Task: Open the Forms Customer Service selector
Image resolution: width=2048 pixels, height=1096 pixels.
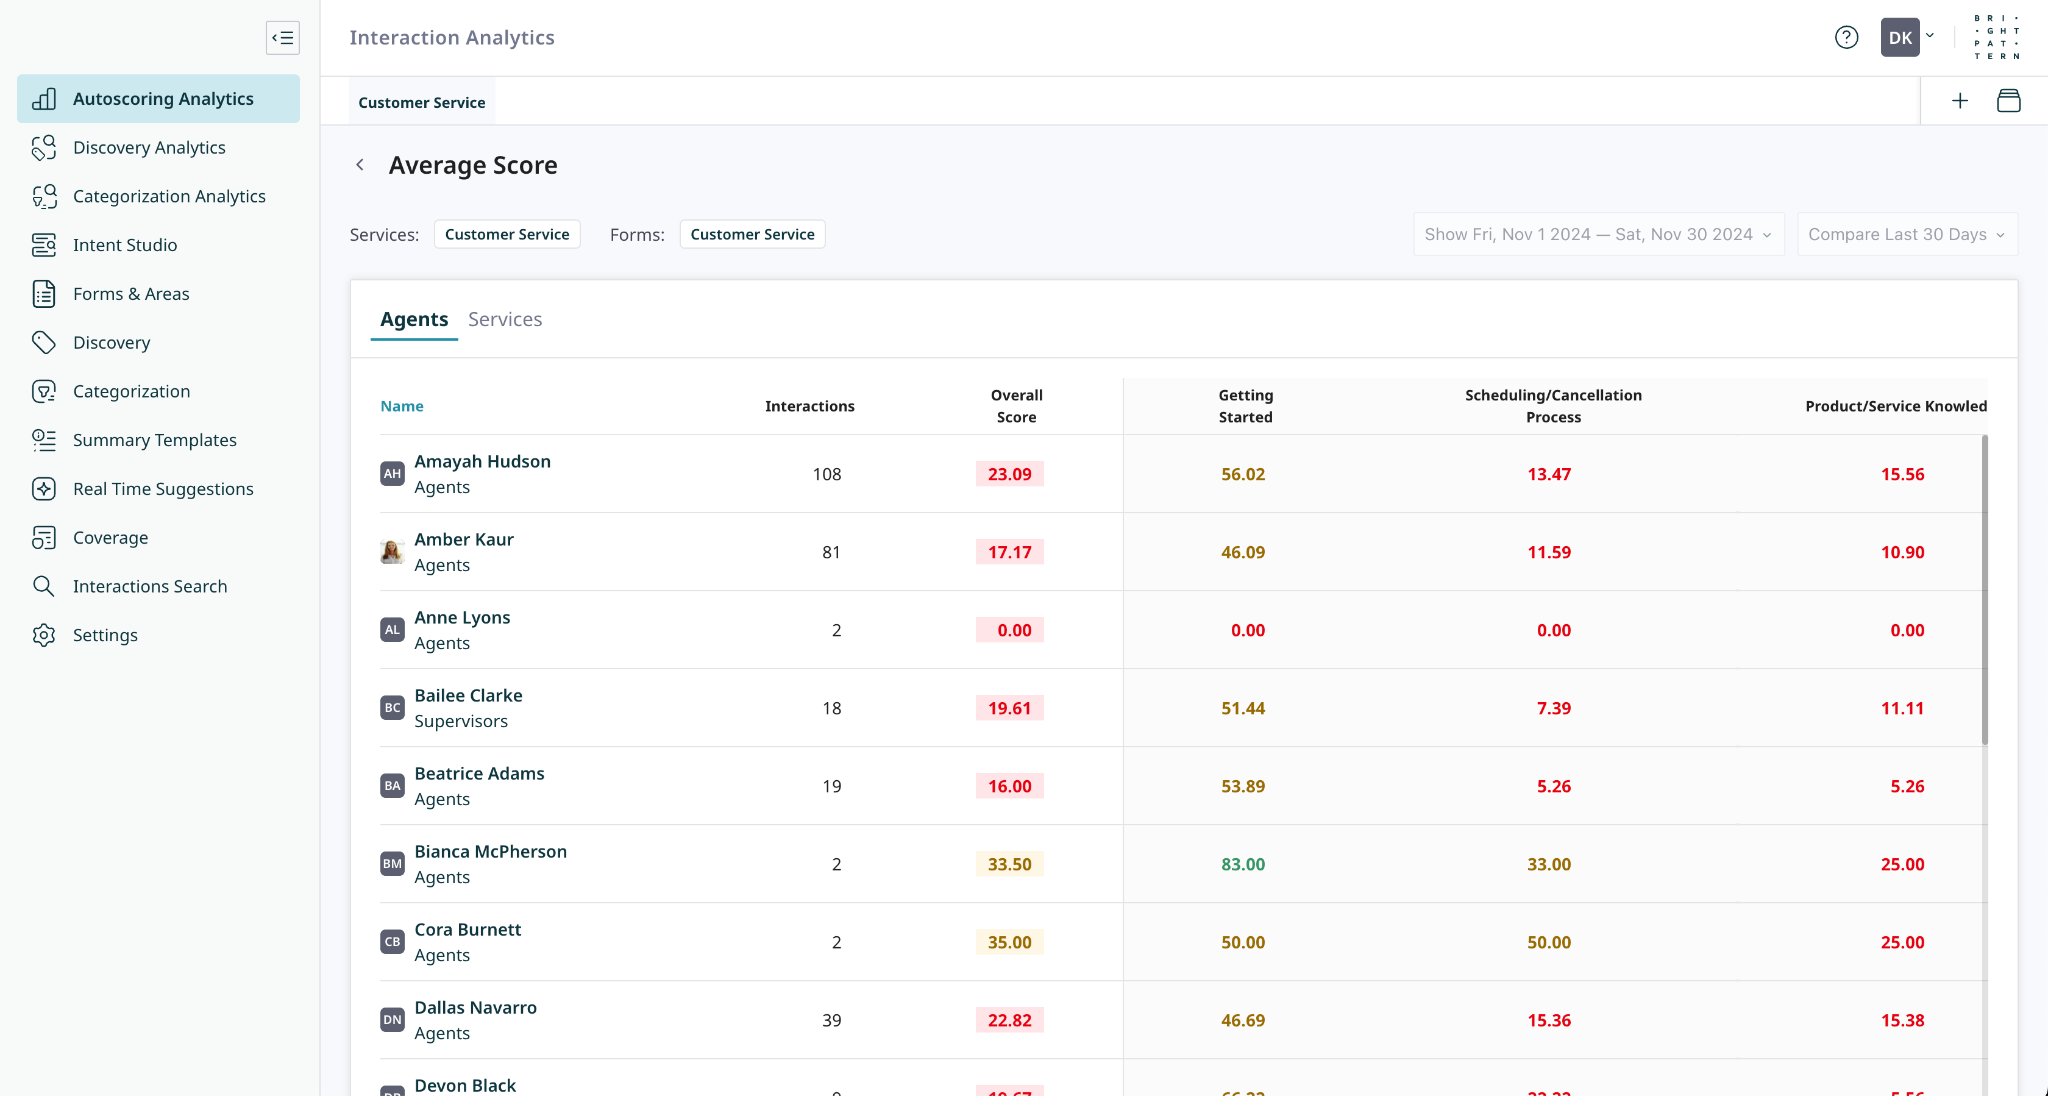Action: pos(752,234)
